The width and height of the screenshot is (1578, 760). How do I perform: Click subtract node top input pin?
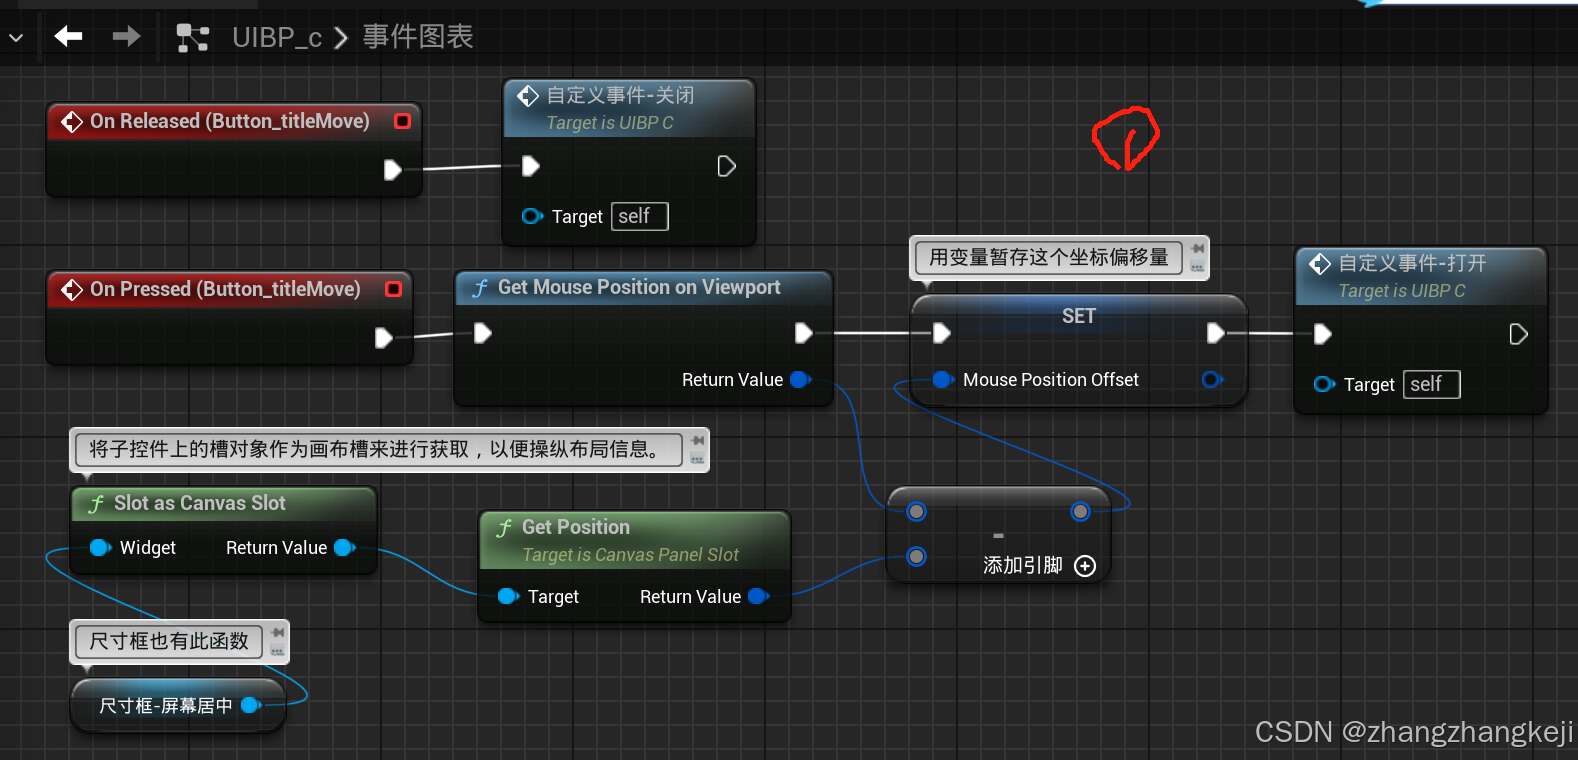tap(916, 512)
